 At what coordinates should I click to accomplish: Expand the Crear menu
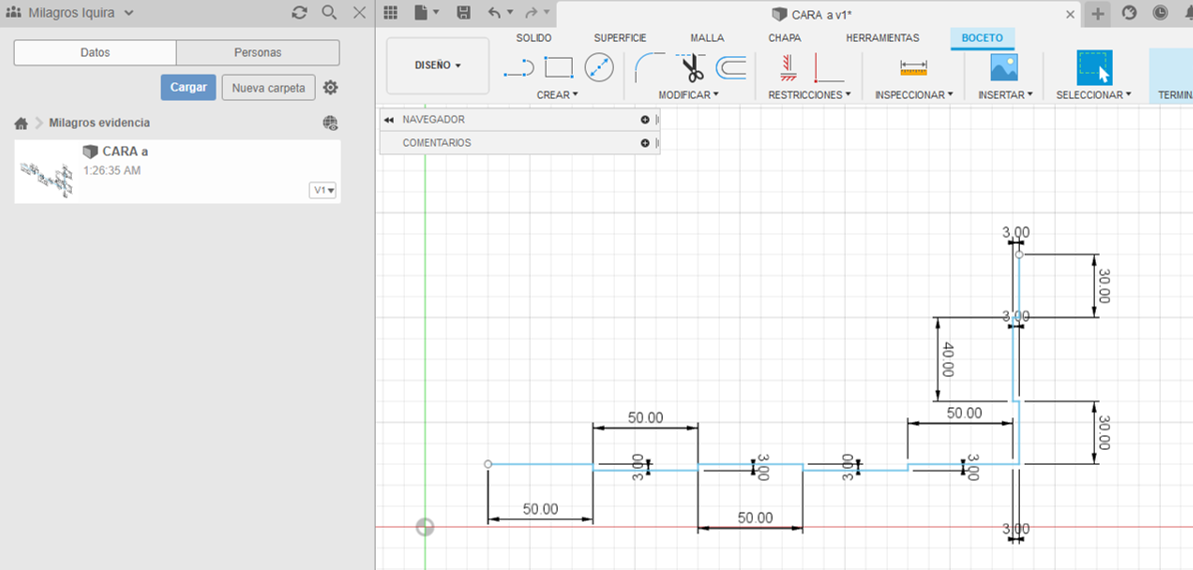[x=557, y=95]
